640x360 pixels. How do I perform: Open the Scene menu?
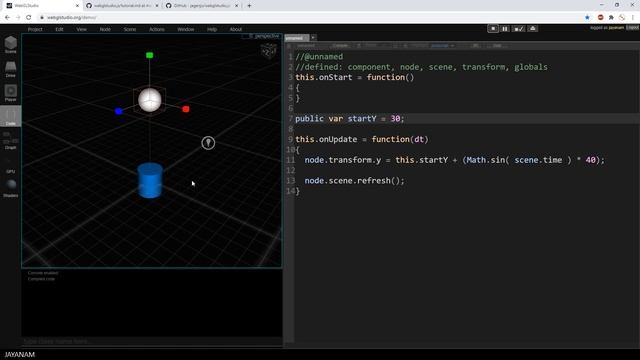[x=130, y=29]
